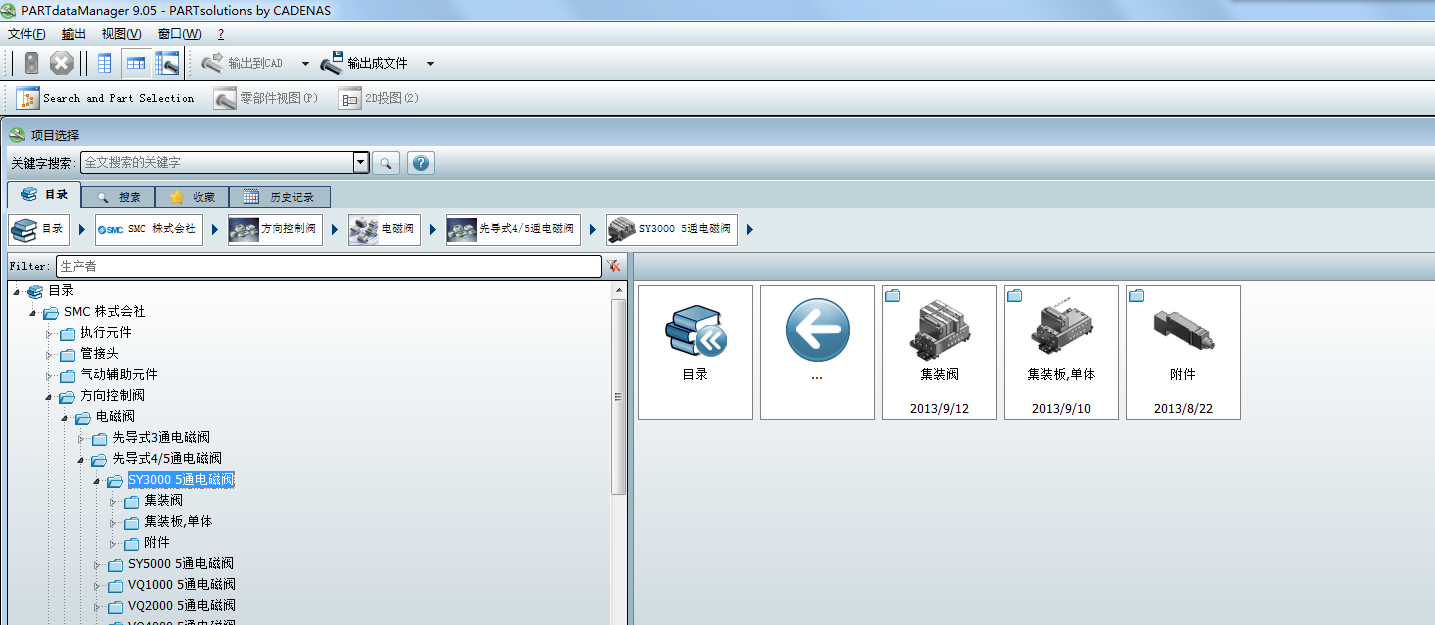Open arrow after the 电磁阀 breadcrumb
The width and height of the screenshot is (1435, 625).
coord(433,230)
